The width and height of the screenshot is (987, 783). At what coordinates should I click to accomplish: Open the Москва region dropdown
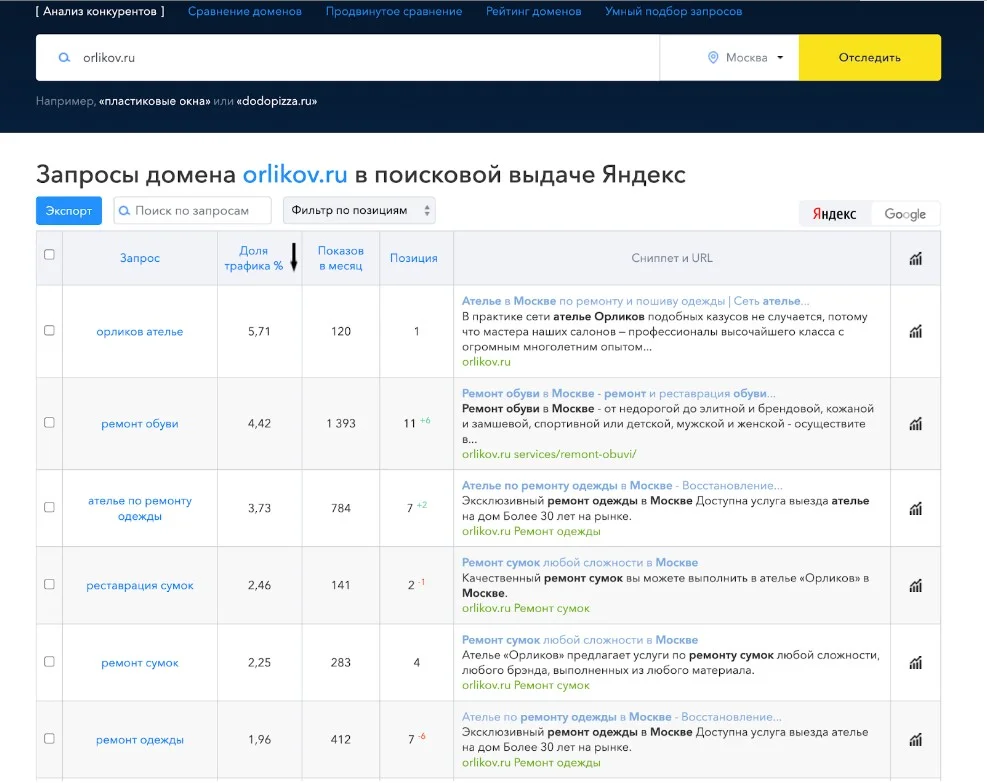click(747, 57)
